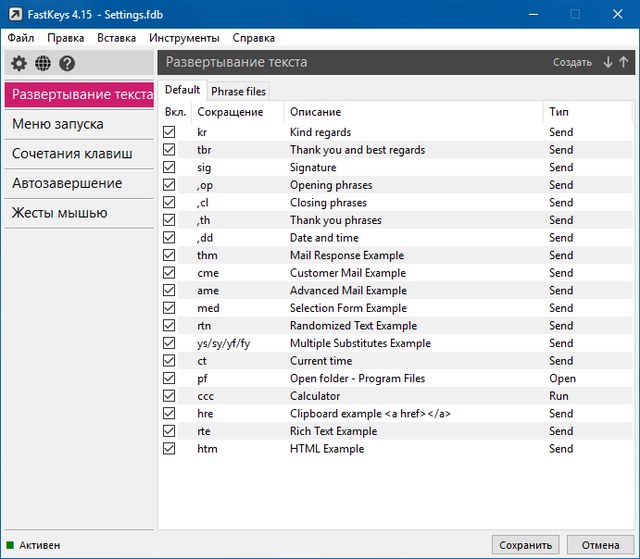Open the Жесты мышью section
The height and width of the screenshot is (559, 640).
pos(60,213)
